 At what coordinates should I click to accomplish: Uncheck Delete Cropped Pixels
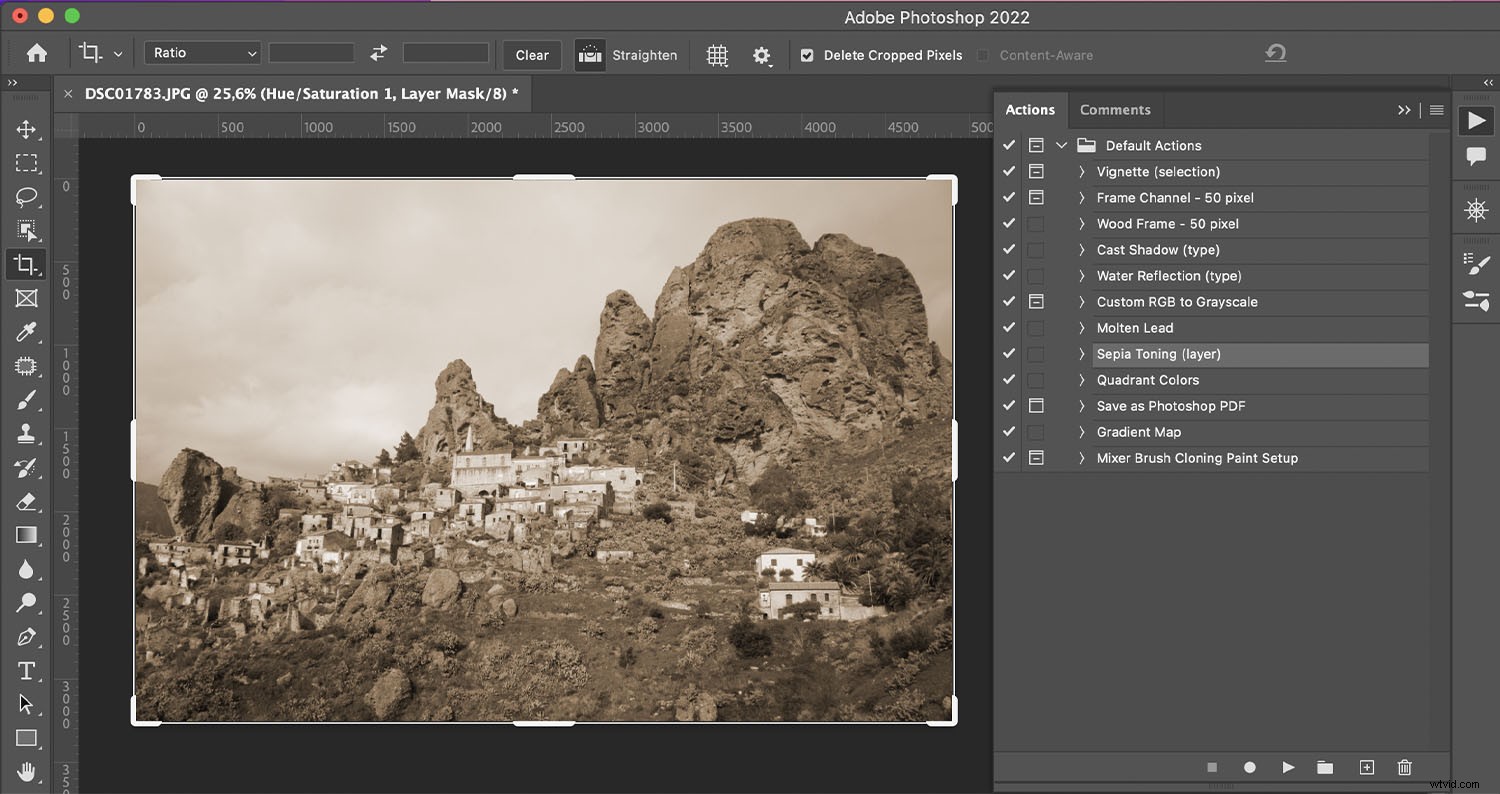(806, 55)
